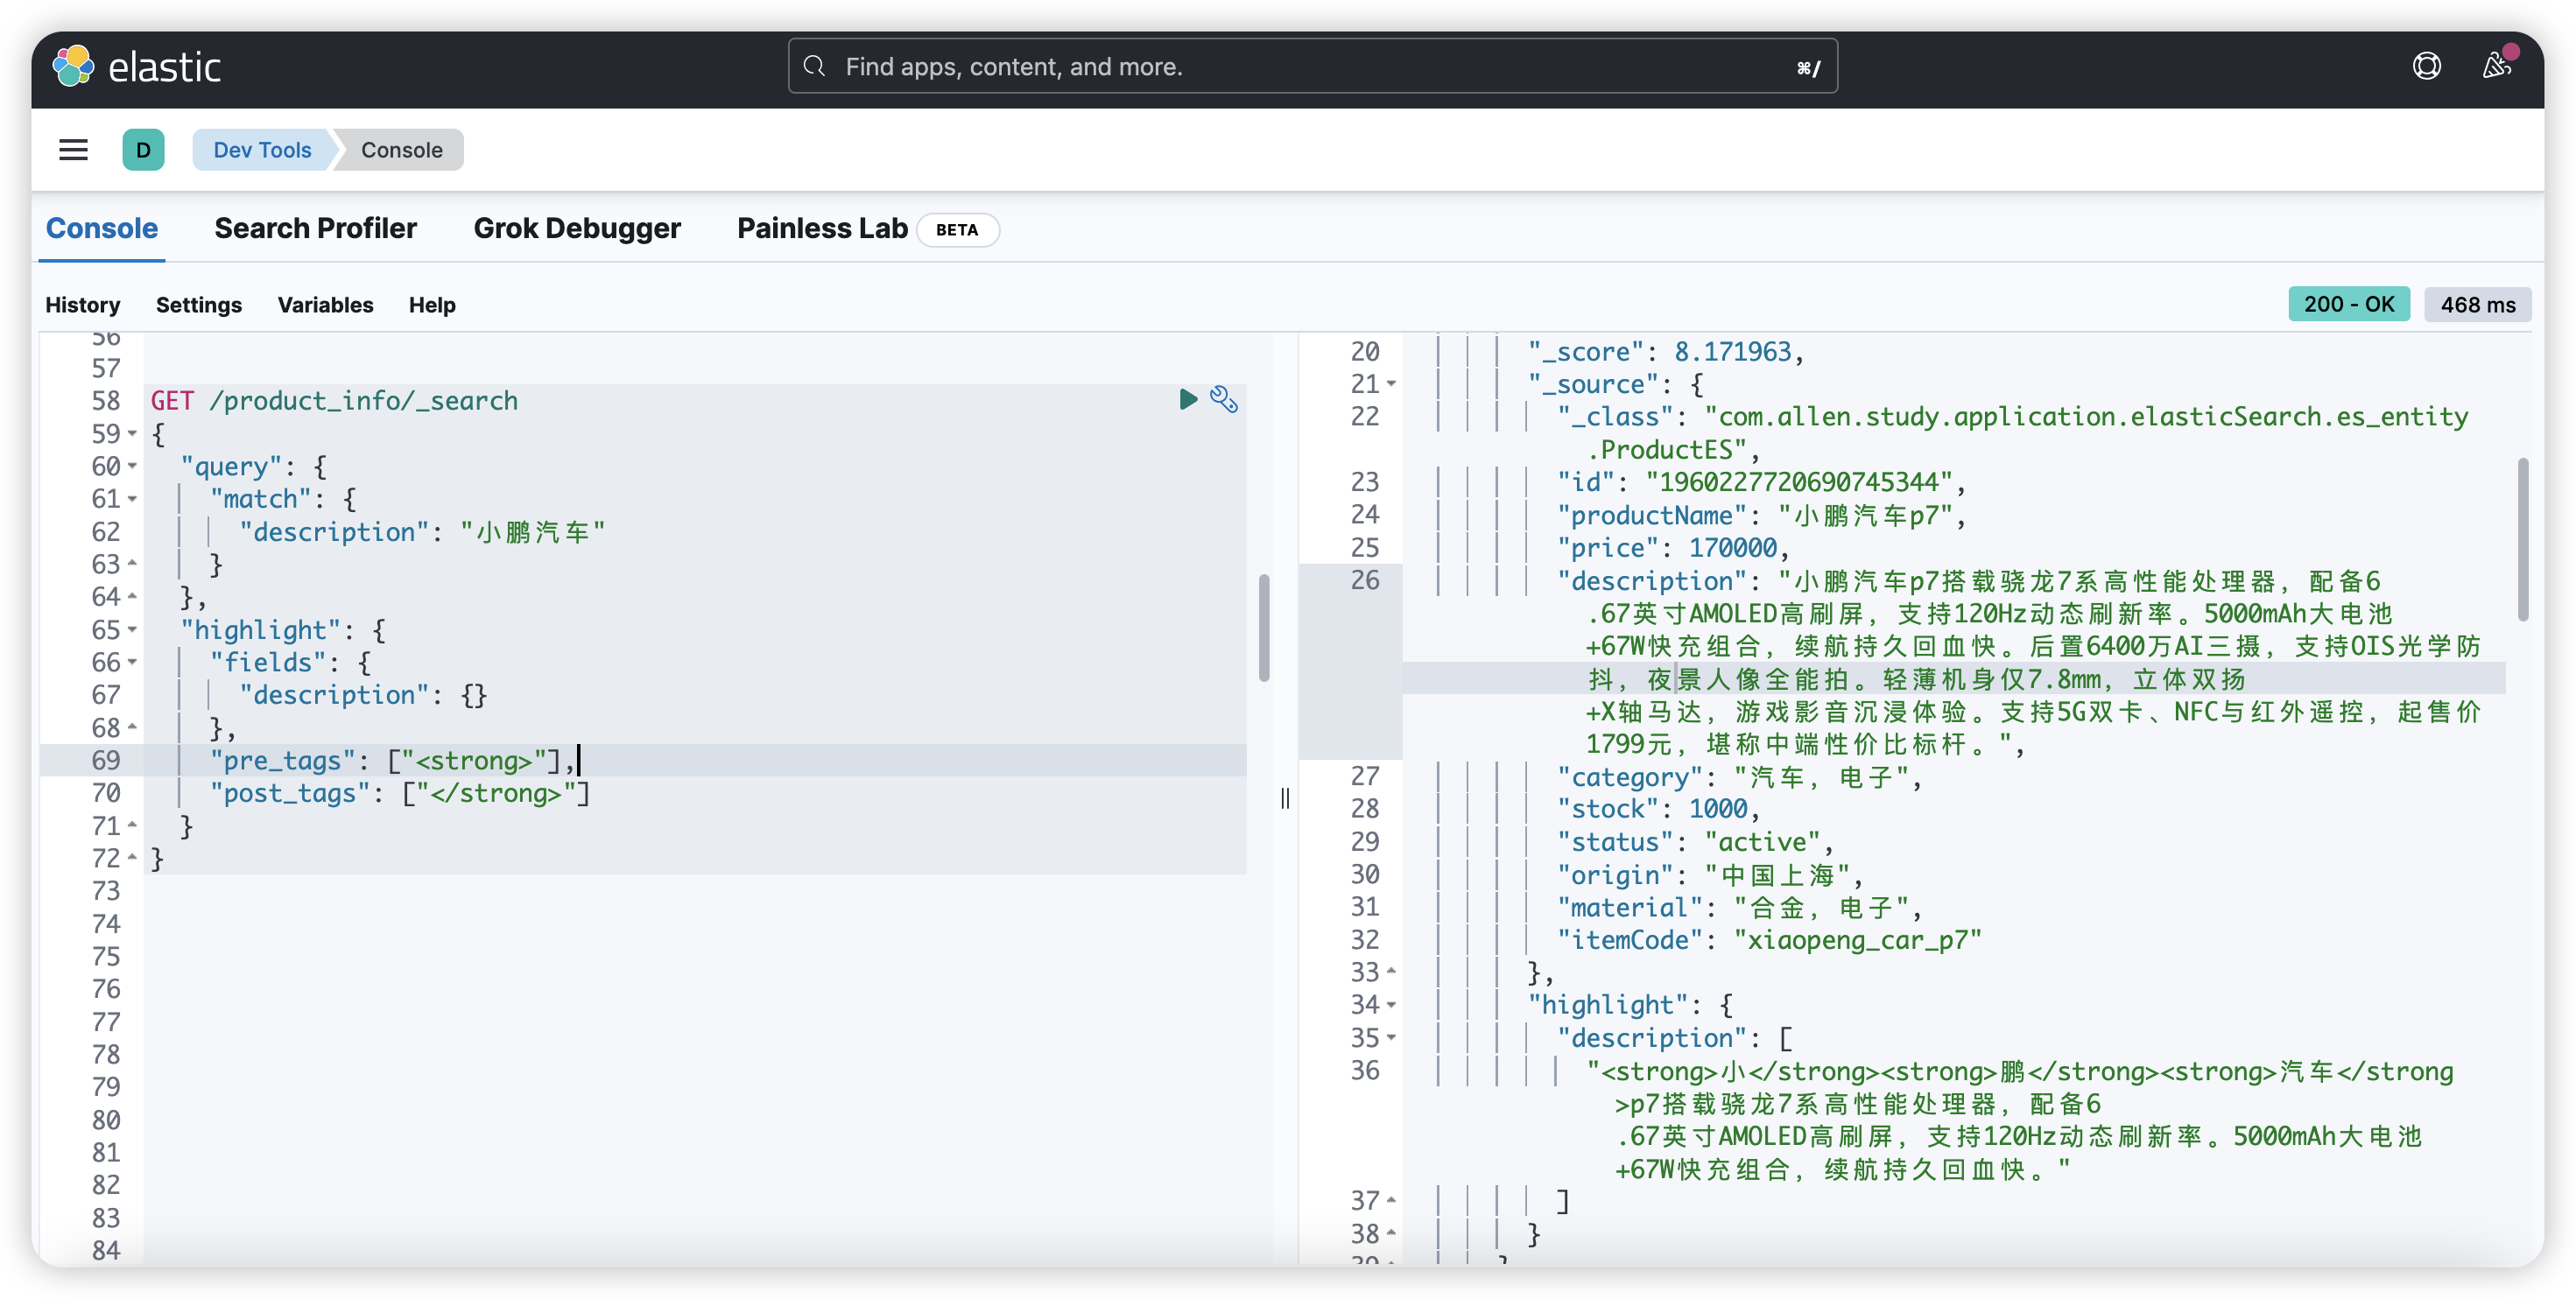Click the "origin": "中国上海" line
2576x1299 pixels.
(1710, 875)
